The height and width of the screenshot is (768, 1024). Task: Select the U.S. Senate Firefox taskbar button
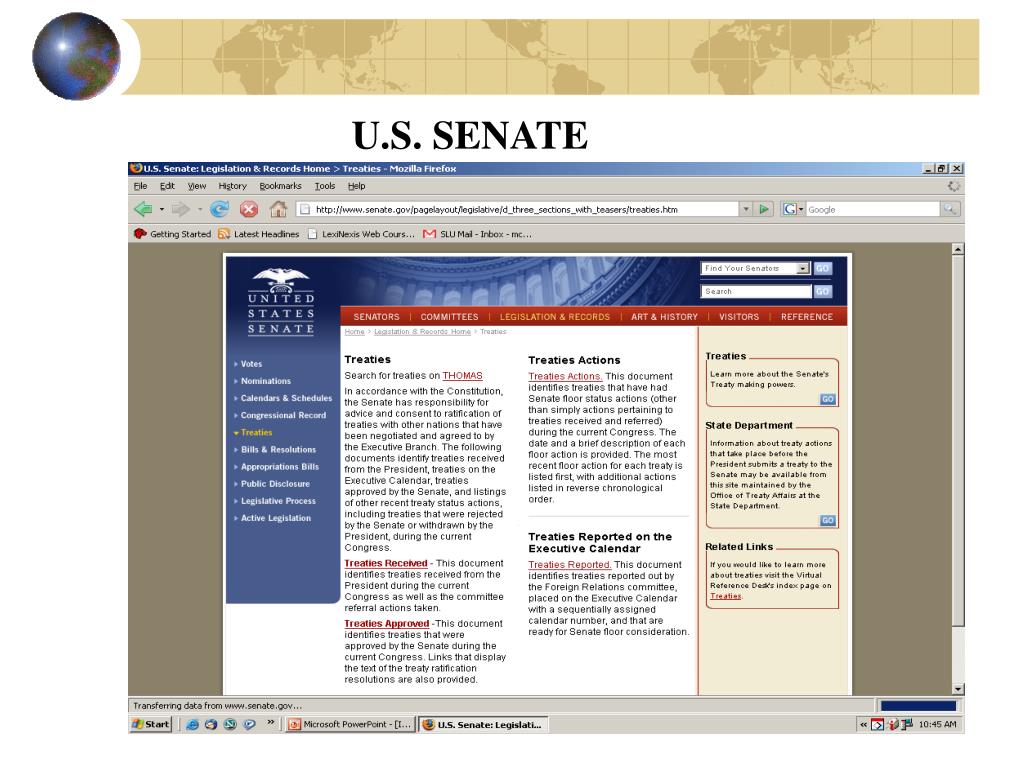483,724
